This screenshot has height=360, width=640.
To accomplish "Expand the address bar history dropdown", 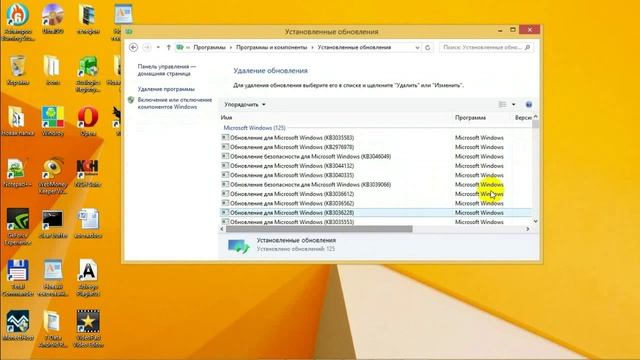I will tap(417, 47).
